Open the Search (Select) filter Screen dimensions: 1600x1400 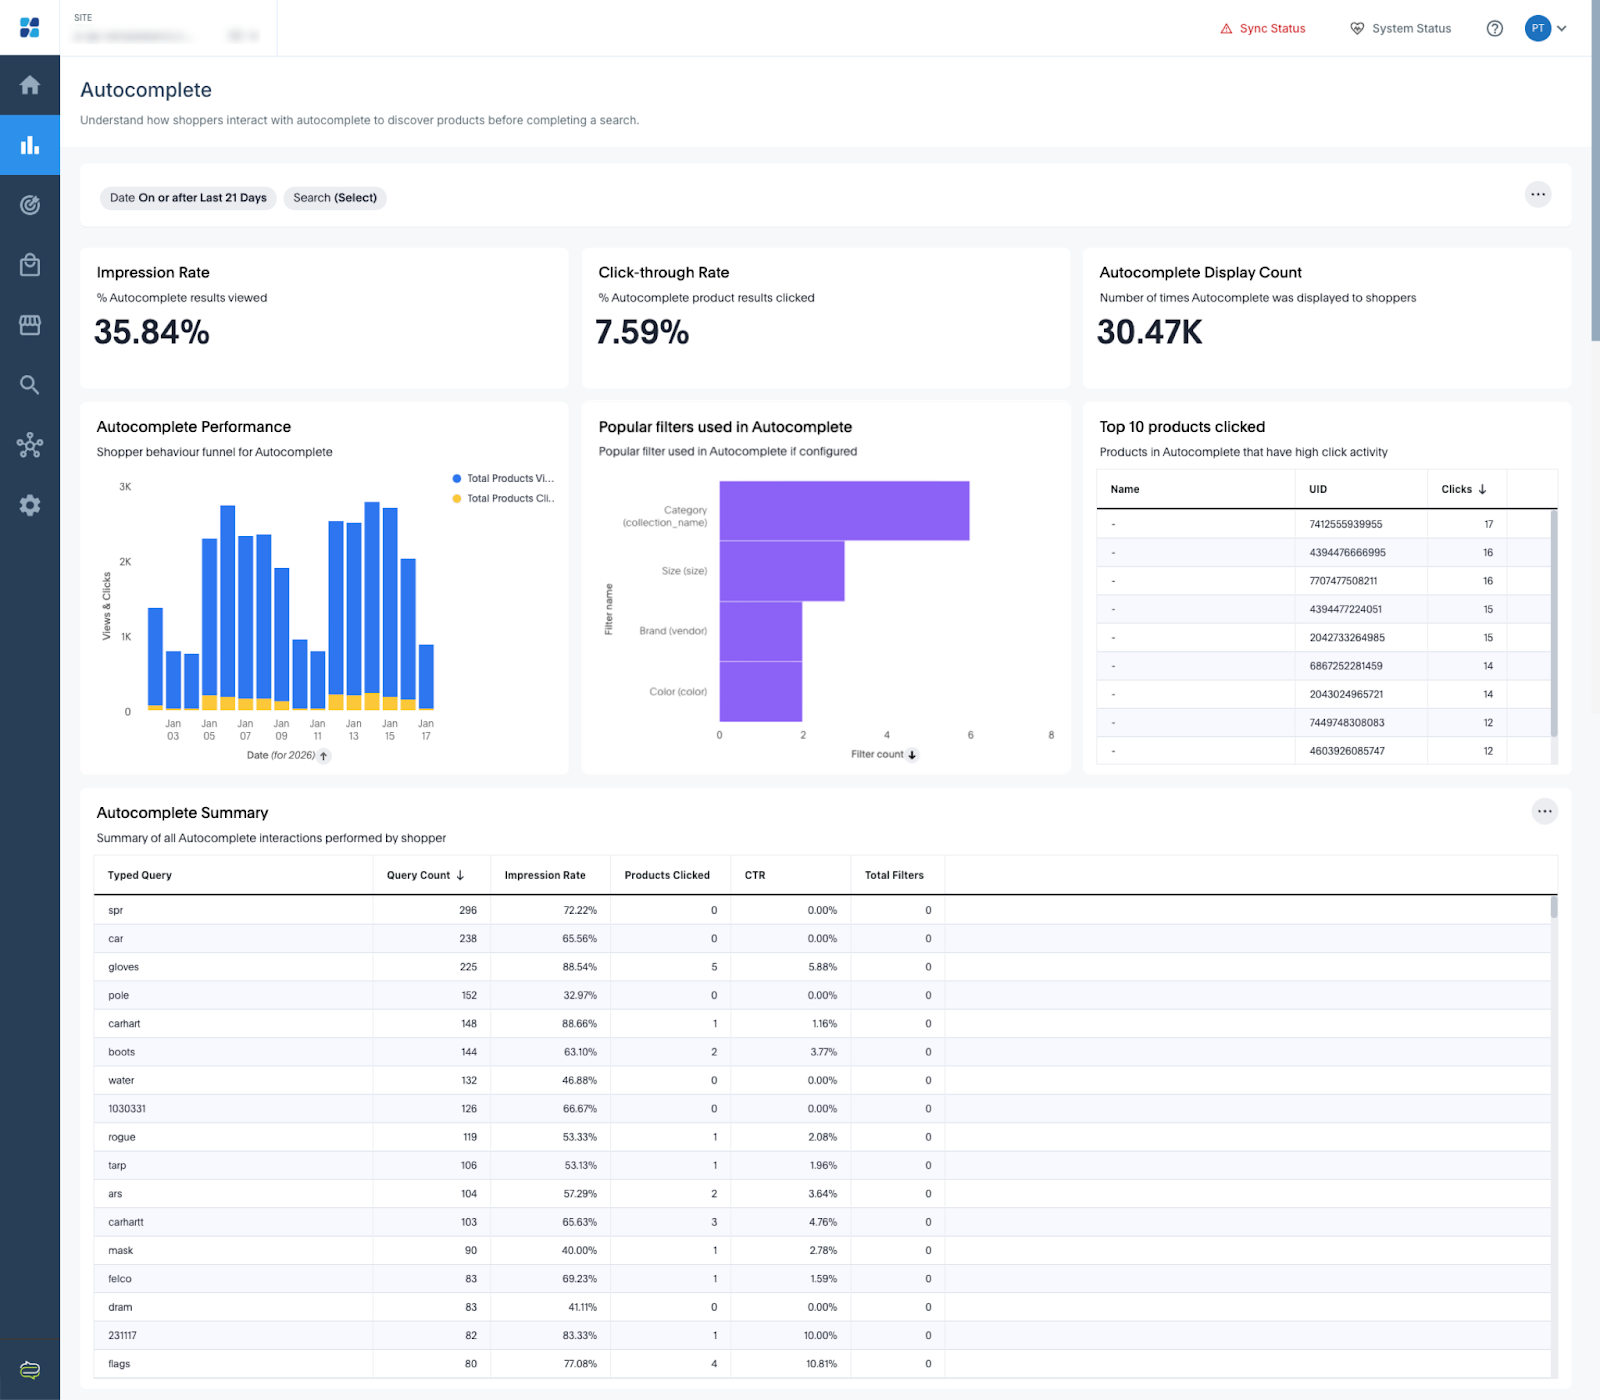click(335, 198)
